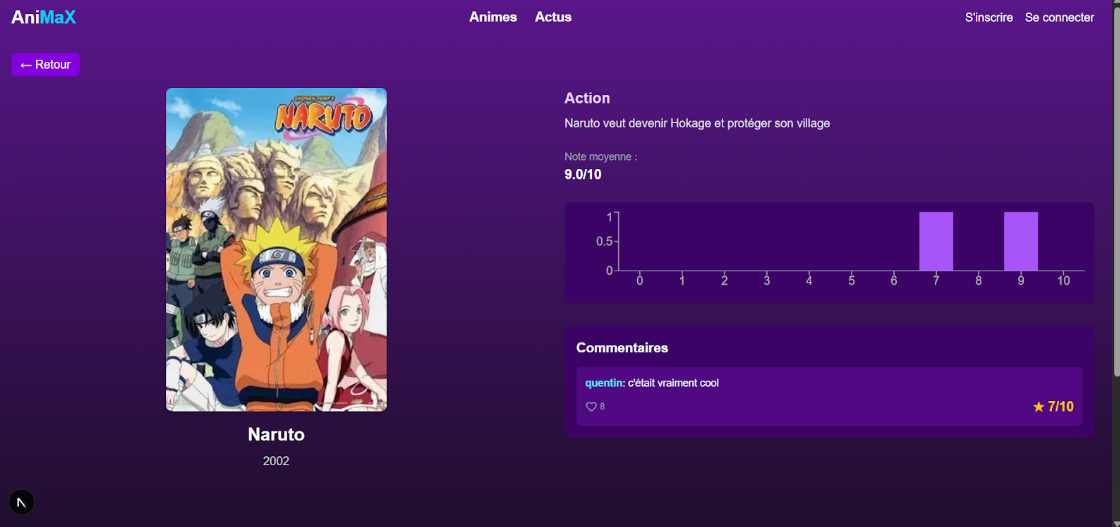Screen dimensions: 1120x527
Task: Click the gold star rating icon
Action: point(1039,407)
